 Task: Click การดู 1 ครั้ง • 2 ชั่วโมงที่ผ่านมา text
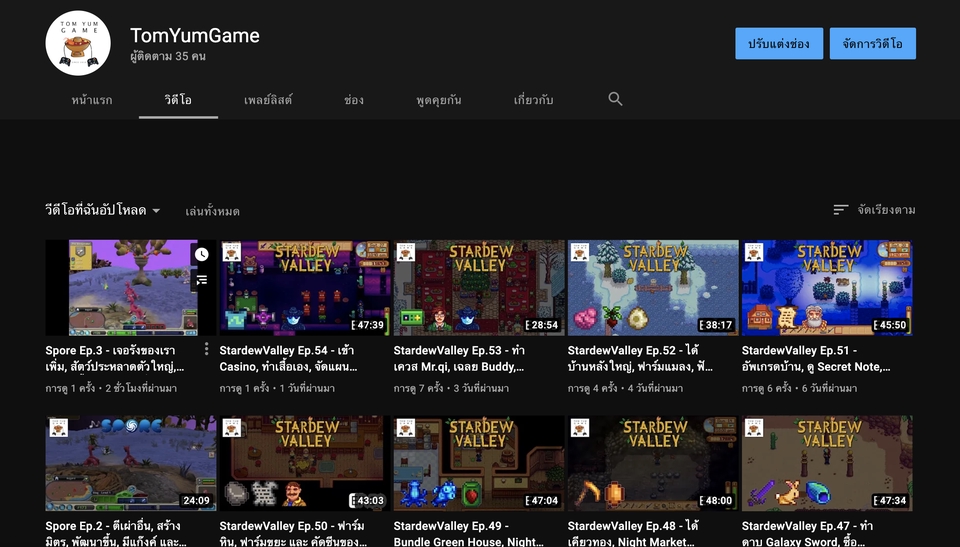tap(111, 388)
